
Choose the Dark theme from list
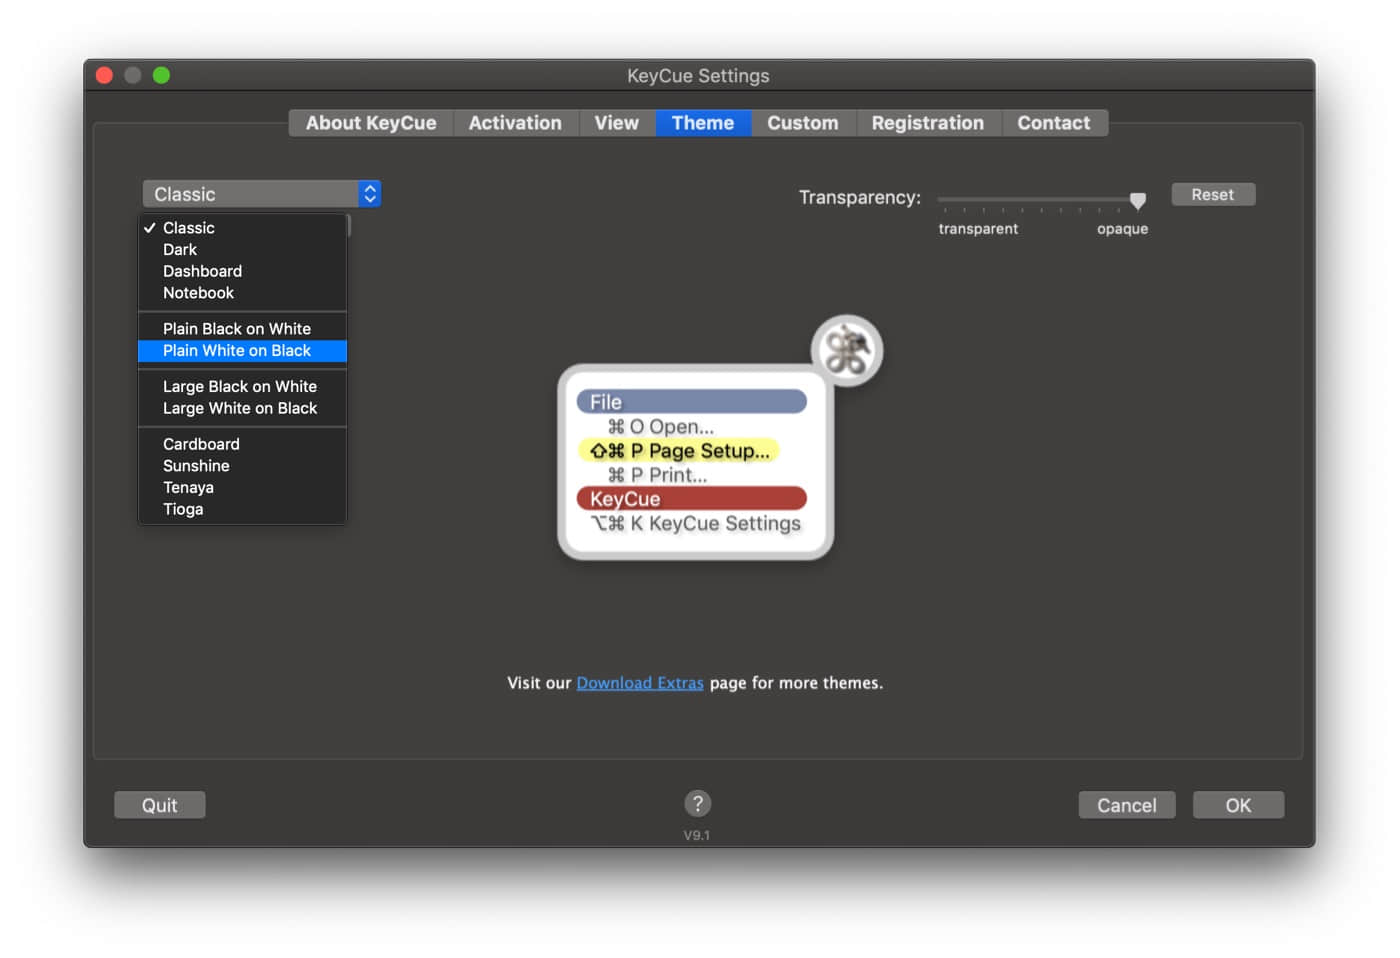click(x=180, y=250)
